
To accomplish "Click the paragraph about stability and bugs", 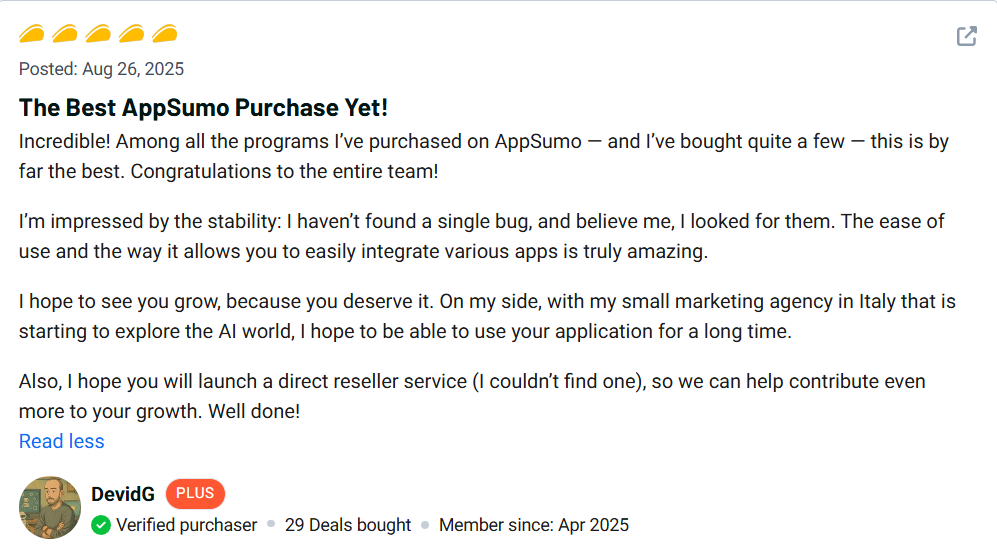I will [x=481, y=236].
